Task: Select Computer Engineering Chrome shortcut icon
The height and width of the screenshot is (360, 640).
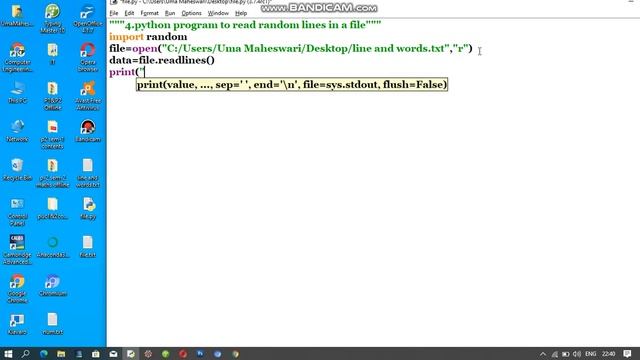Action: pyautogui.click(x=17, y=57)
